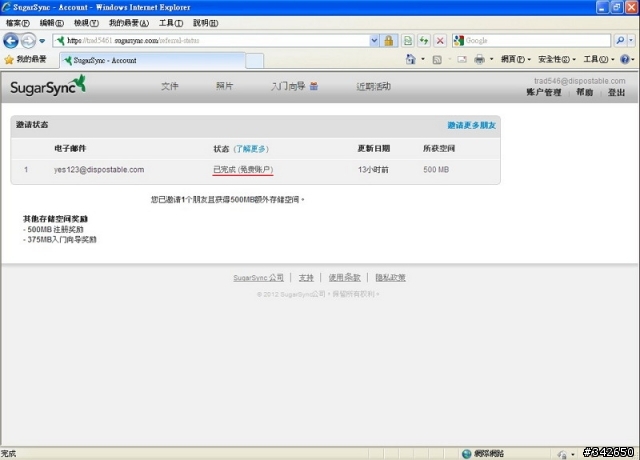Open a new blank tab
This screenshot has width=640, height=460.
[x=255, y=61]
